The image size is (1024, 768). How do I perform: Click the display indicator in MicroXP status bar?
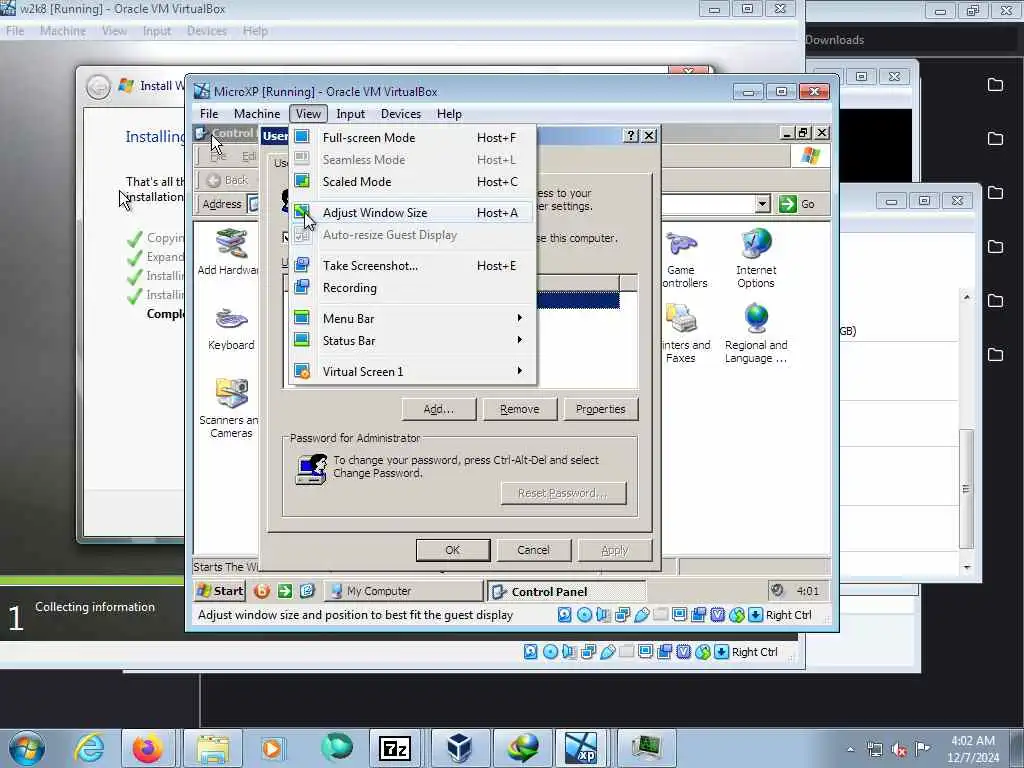point(679,615)
